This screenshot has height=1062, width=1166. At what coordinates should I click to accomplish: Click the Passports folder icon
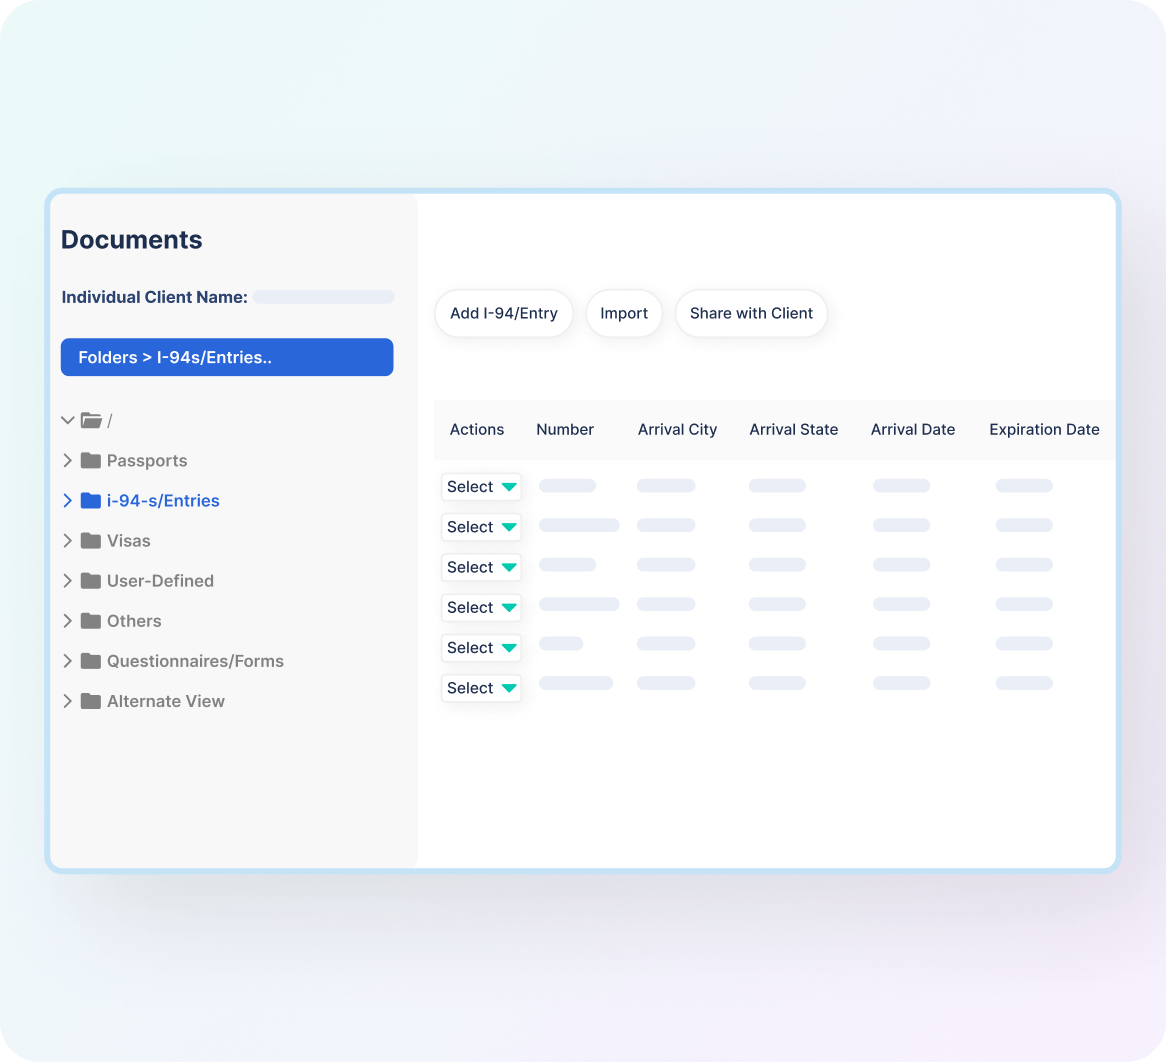91,461
